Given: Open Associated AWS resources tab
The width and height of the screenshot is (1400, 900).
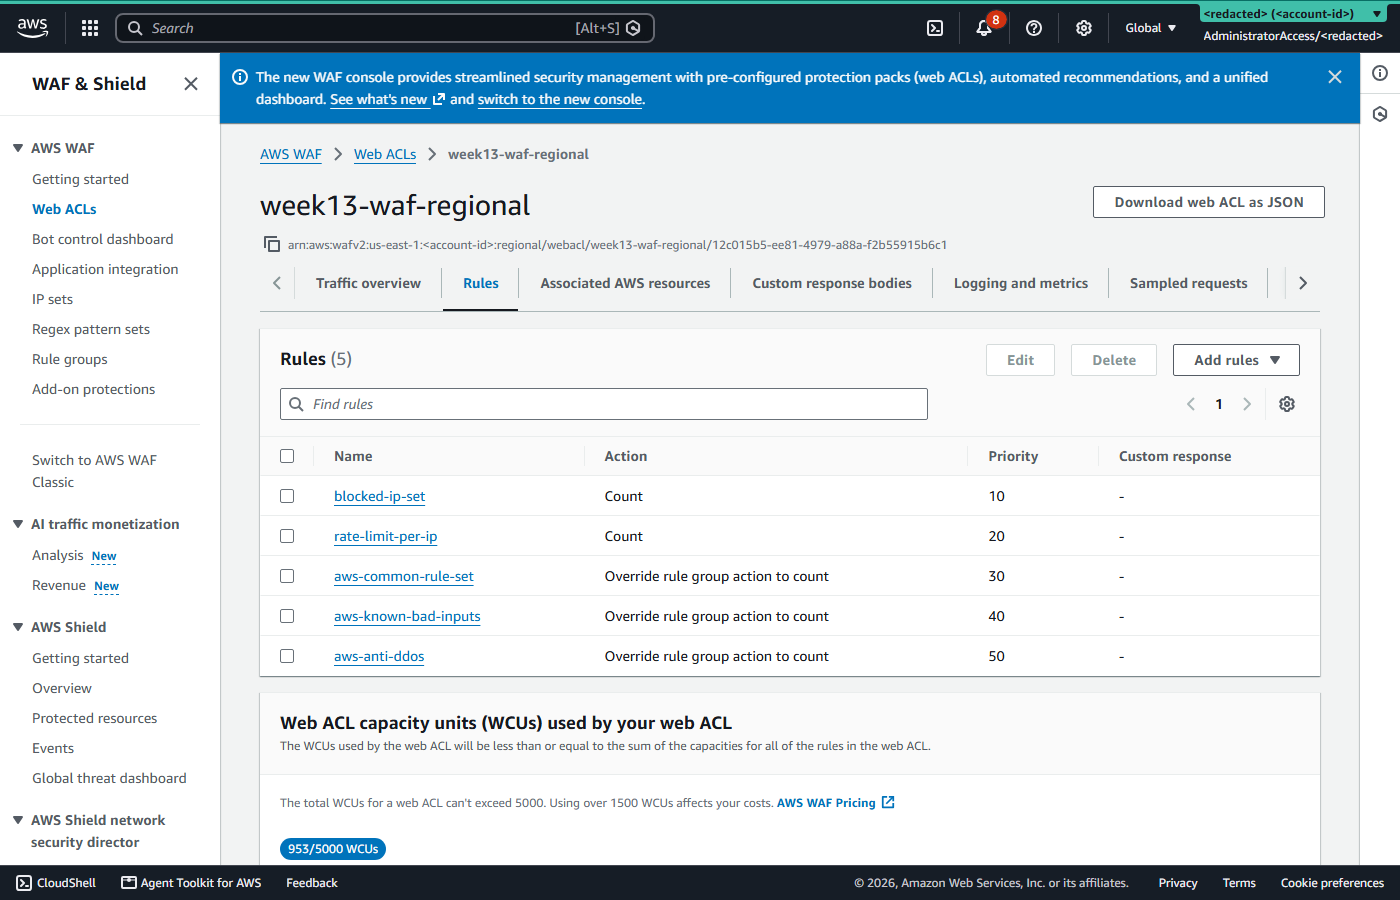Looking at the screenshot, I should [625, 283].
